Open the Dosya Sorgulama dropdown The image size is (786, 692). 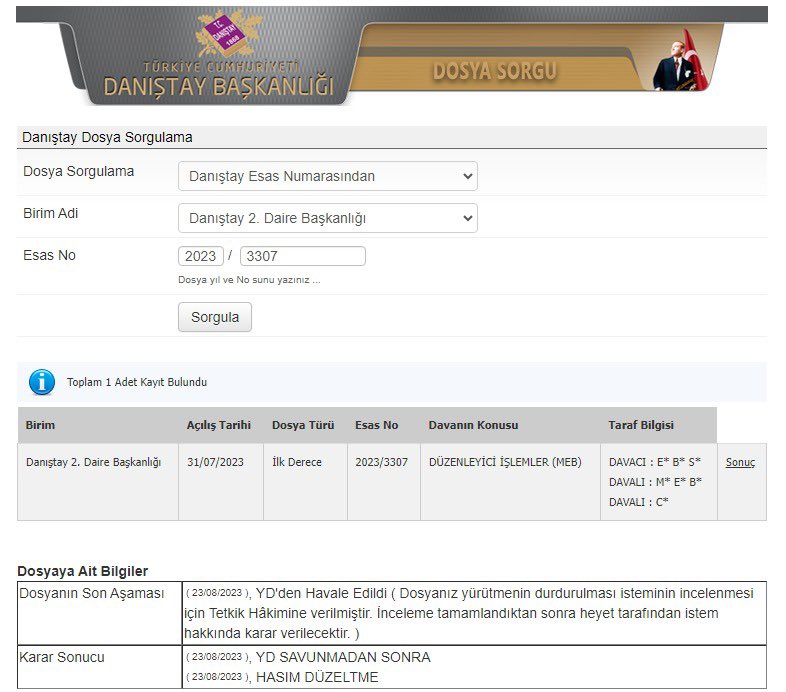328,176
